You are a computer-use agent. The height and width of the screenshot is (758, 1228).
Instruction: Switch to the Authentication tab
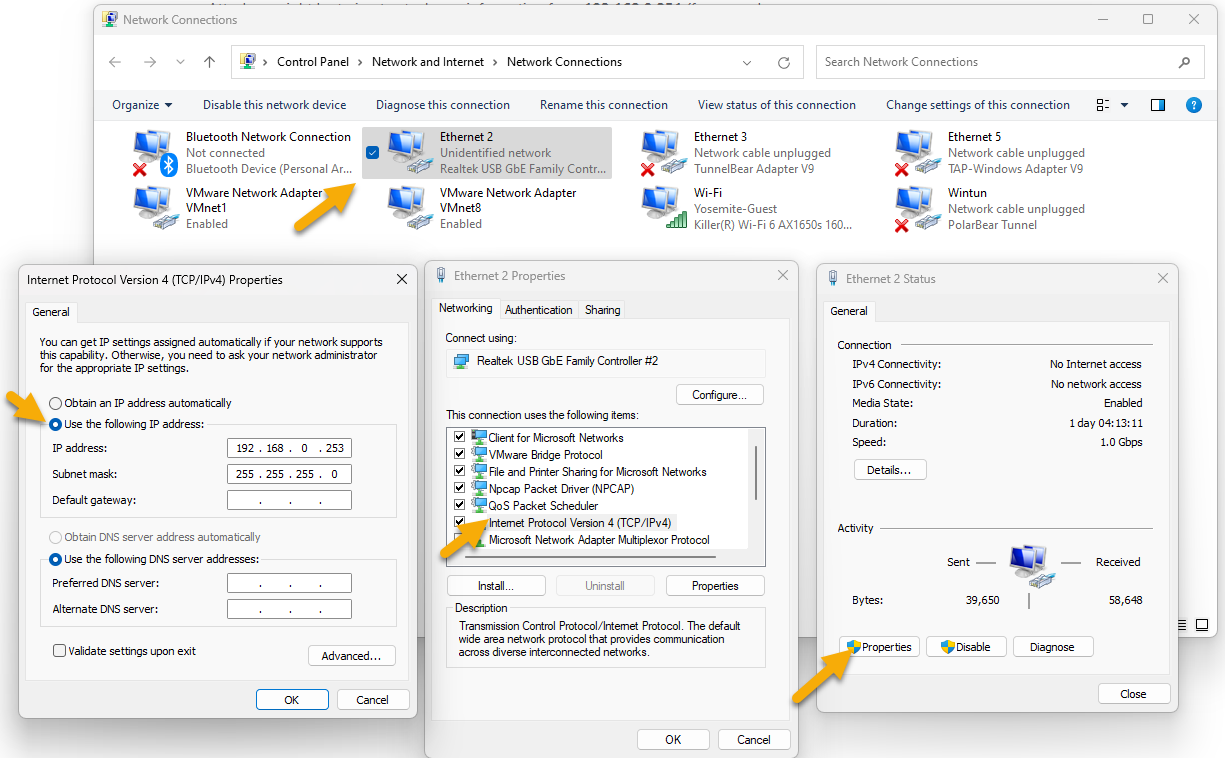pyautogui.click(x=538, y=310)
